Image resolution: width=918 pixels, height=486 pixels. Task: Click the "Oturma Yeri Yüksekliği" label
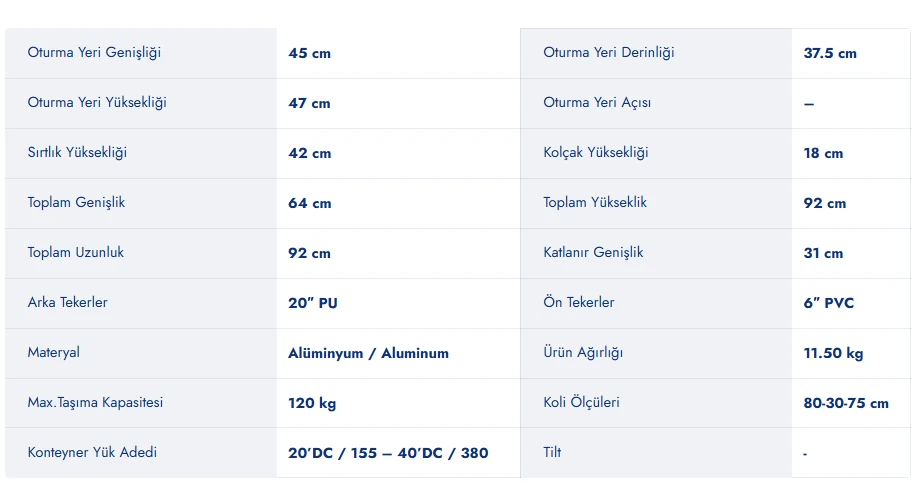pyautogui.click(x=97, y=103)
